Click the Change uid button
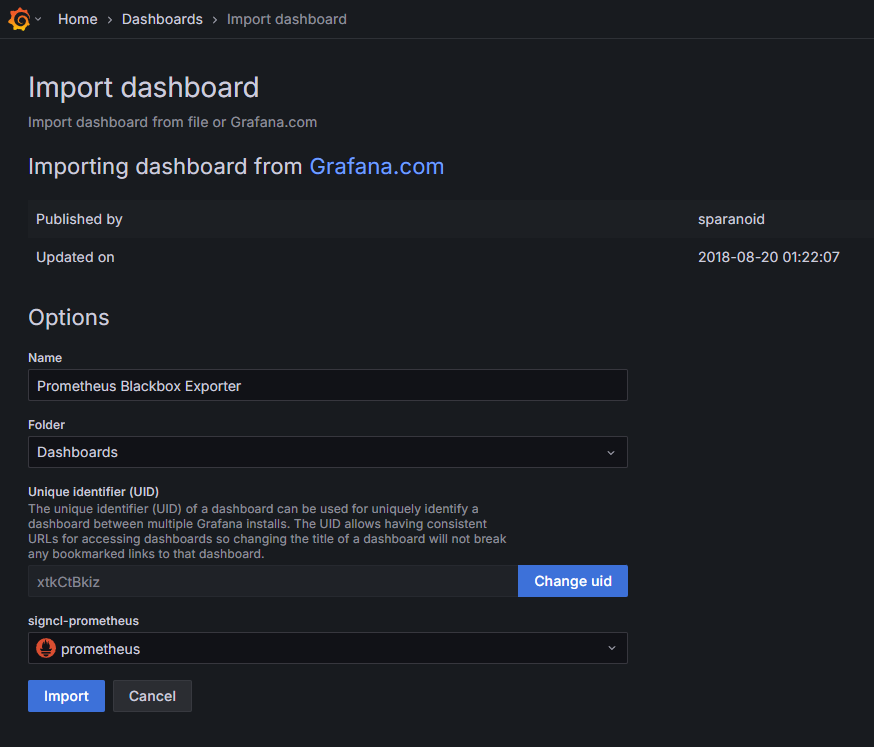This screenshot has height=747, width=874. pyautogui.click(x=572, y=581)
